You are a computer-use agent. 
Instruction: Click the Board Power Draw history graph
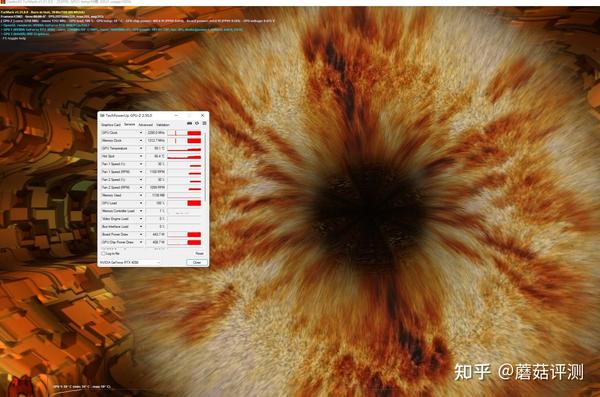(x=184, y=234)
